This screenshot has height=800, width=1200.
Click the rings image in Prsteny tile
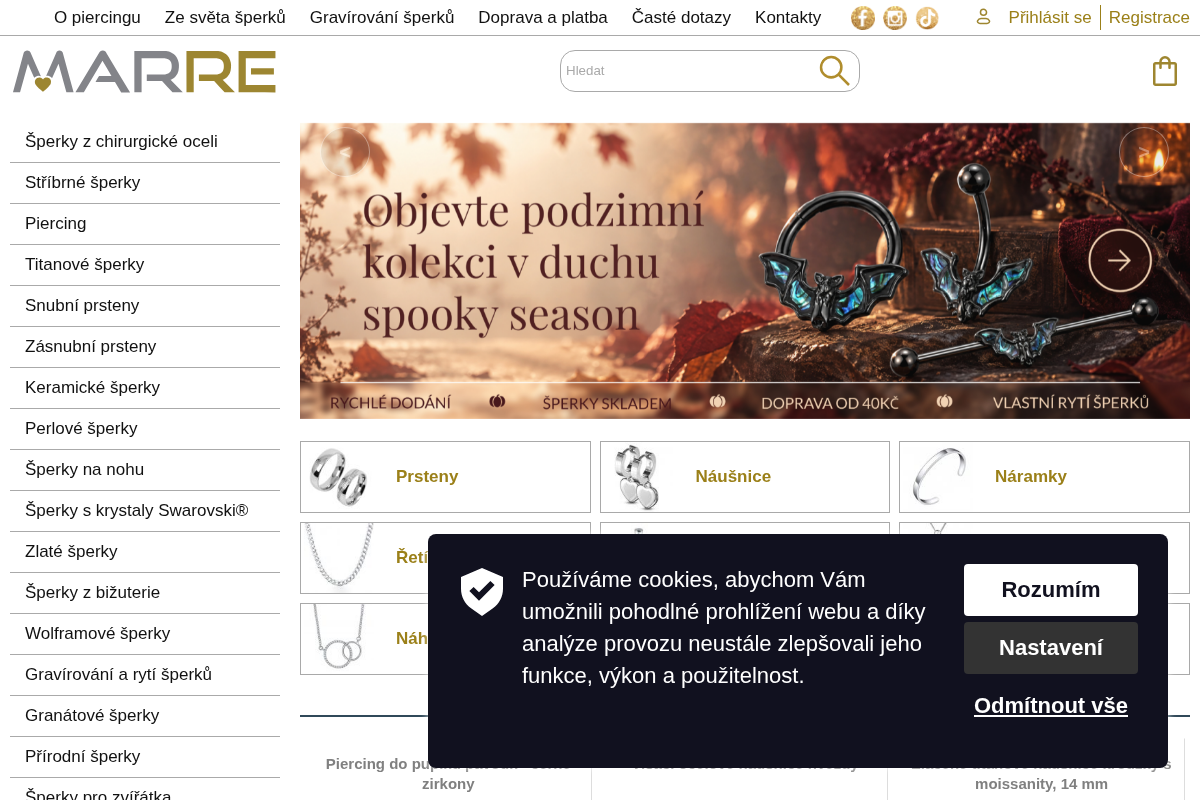(x=338, y=477)
